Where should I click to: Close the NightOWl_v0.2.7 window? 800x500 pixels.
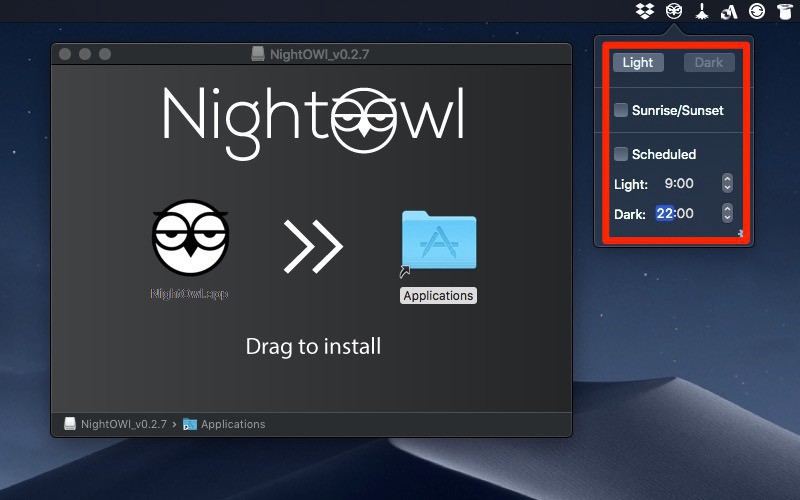click(65, 54)
